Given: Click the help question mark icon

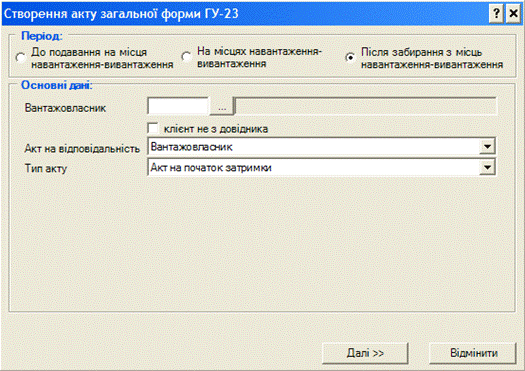Looking at the screenshot, I should point(496,14).
